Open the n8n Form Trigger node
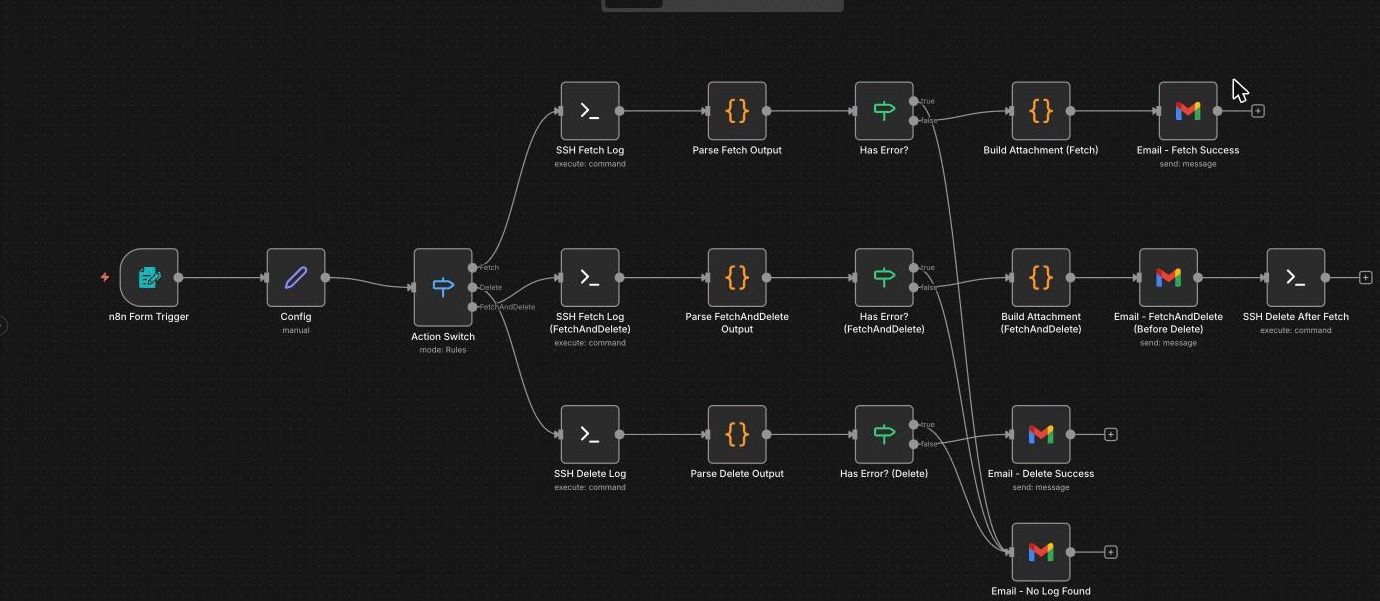Viewport: 1380px width, 601px height. pos(149,278)
